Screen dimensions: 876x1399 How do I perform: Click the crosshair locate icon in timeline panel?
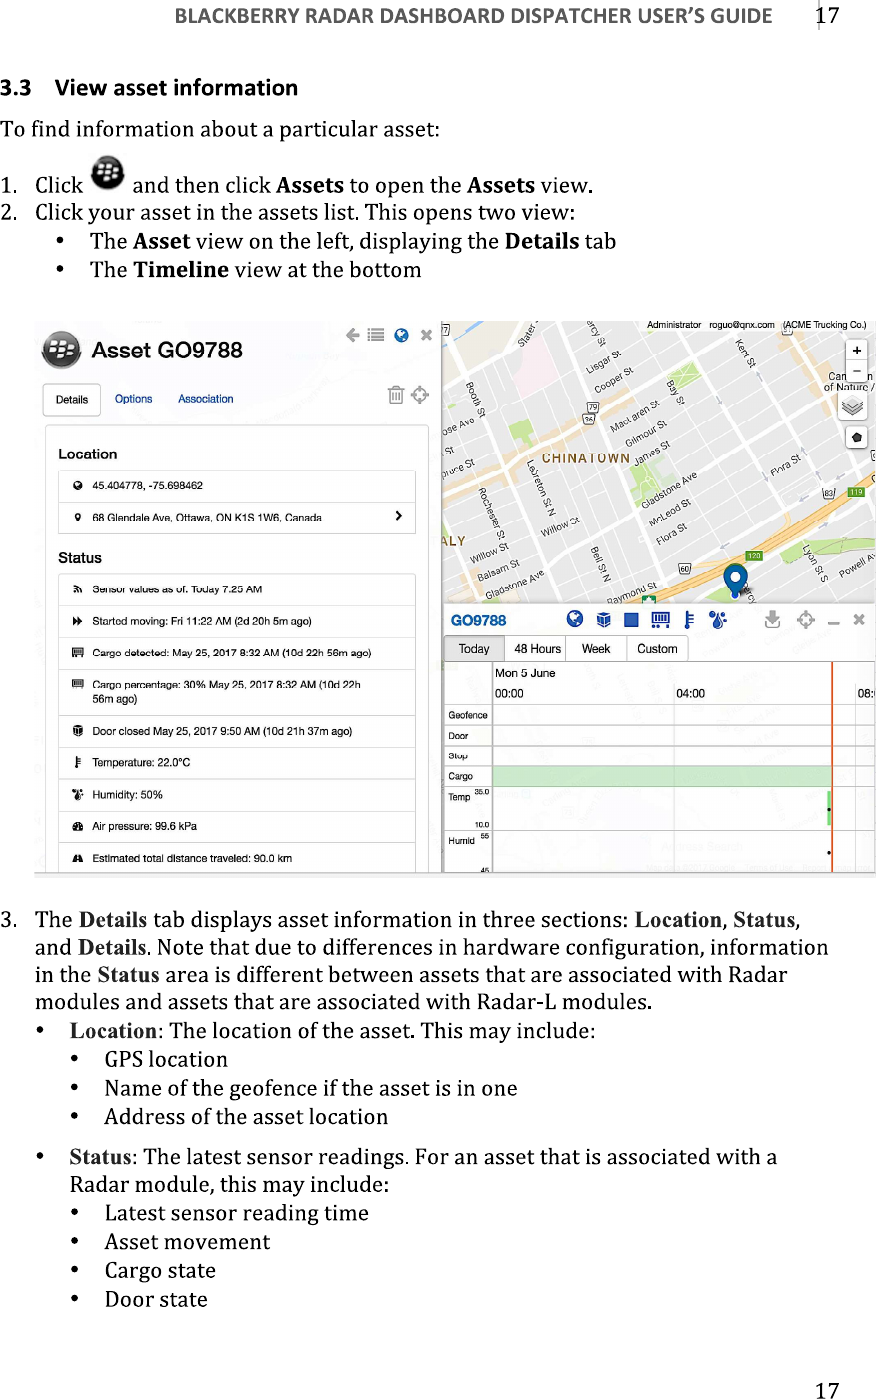pyautogui.click(x=806, y=620)
